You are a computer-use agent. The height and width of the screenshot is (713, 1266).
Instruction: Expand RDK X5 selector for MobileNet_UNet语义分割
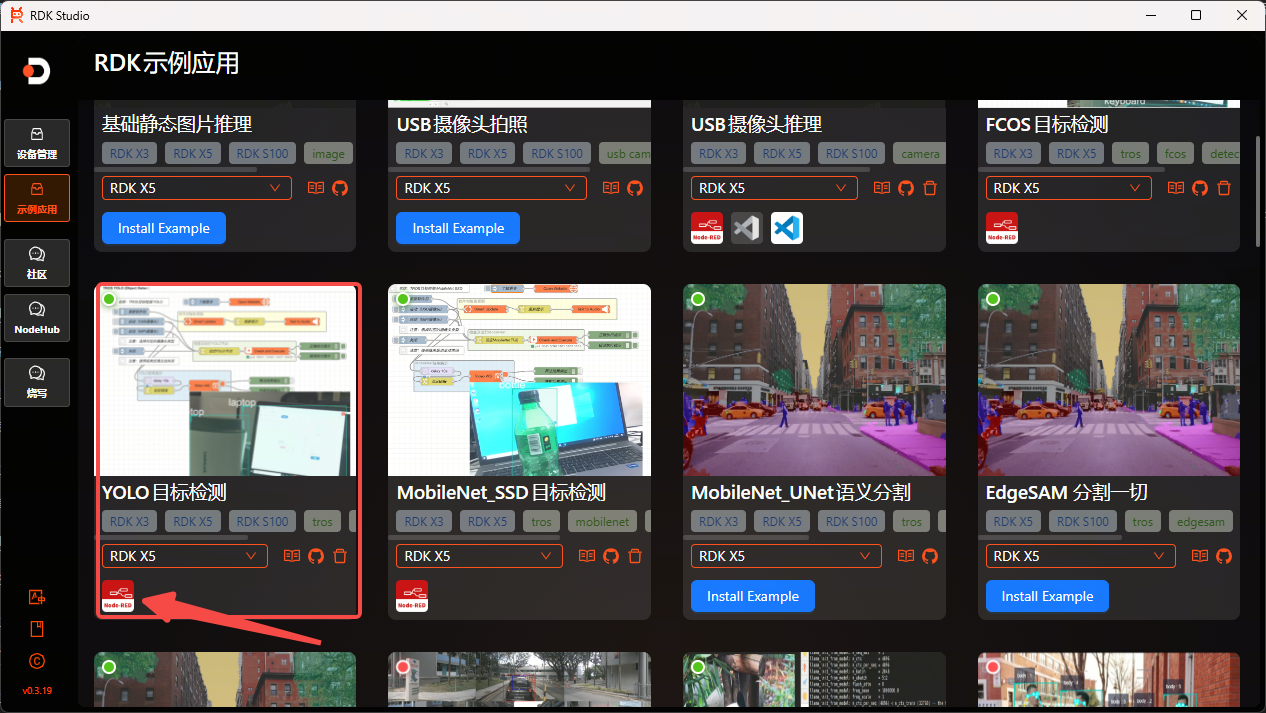785,556
